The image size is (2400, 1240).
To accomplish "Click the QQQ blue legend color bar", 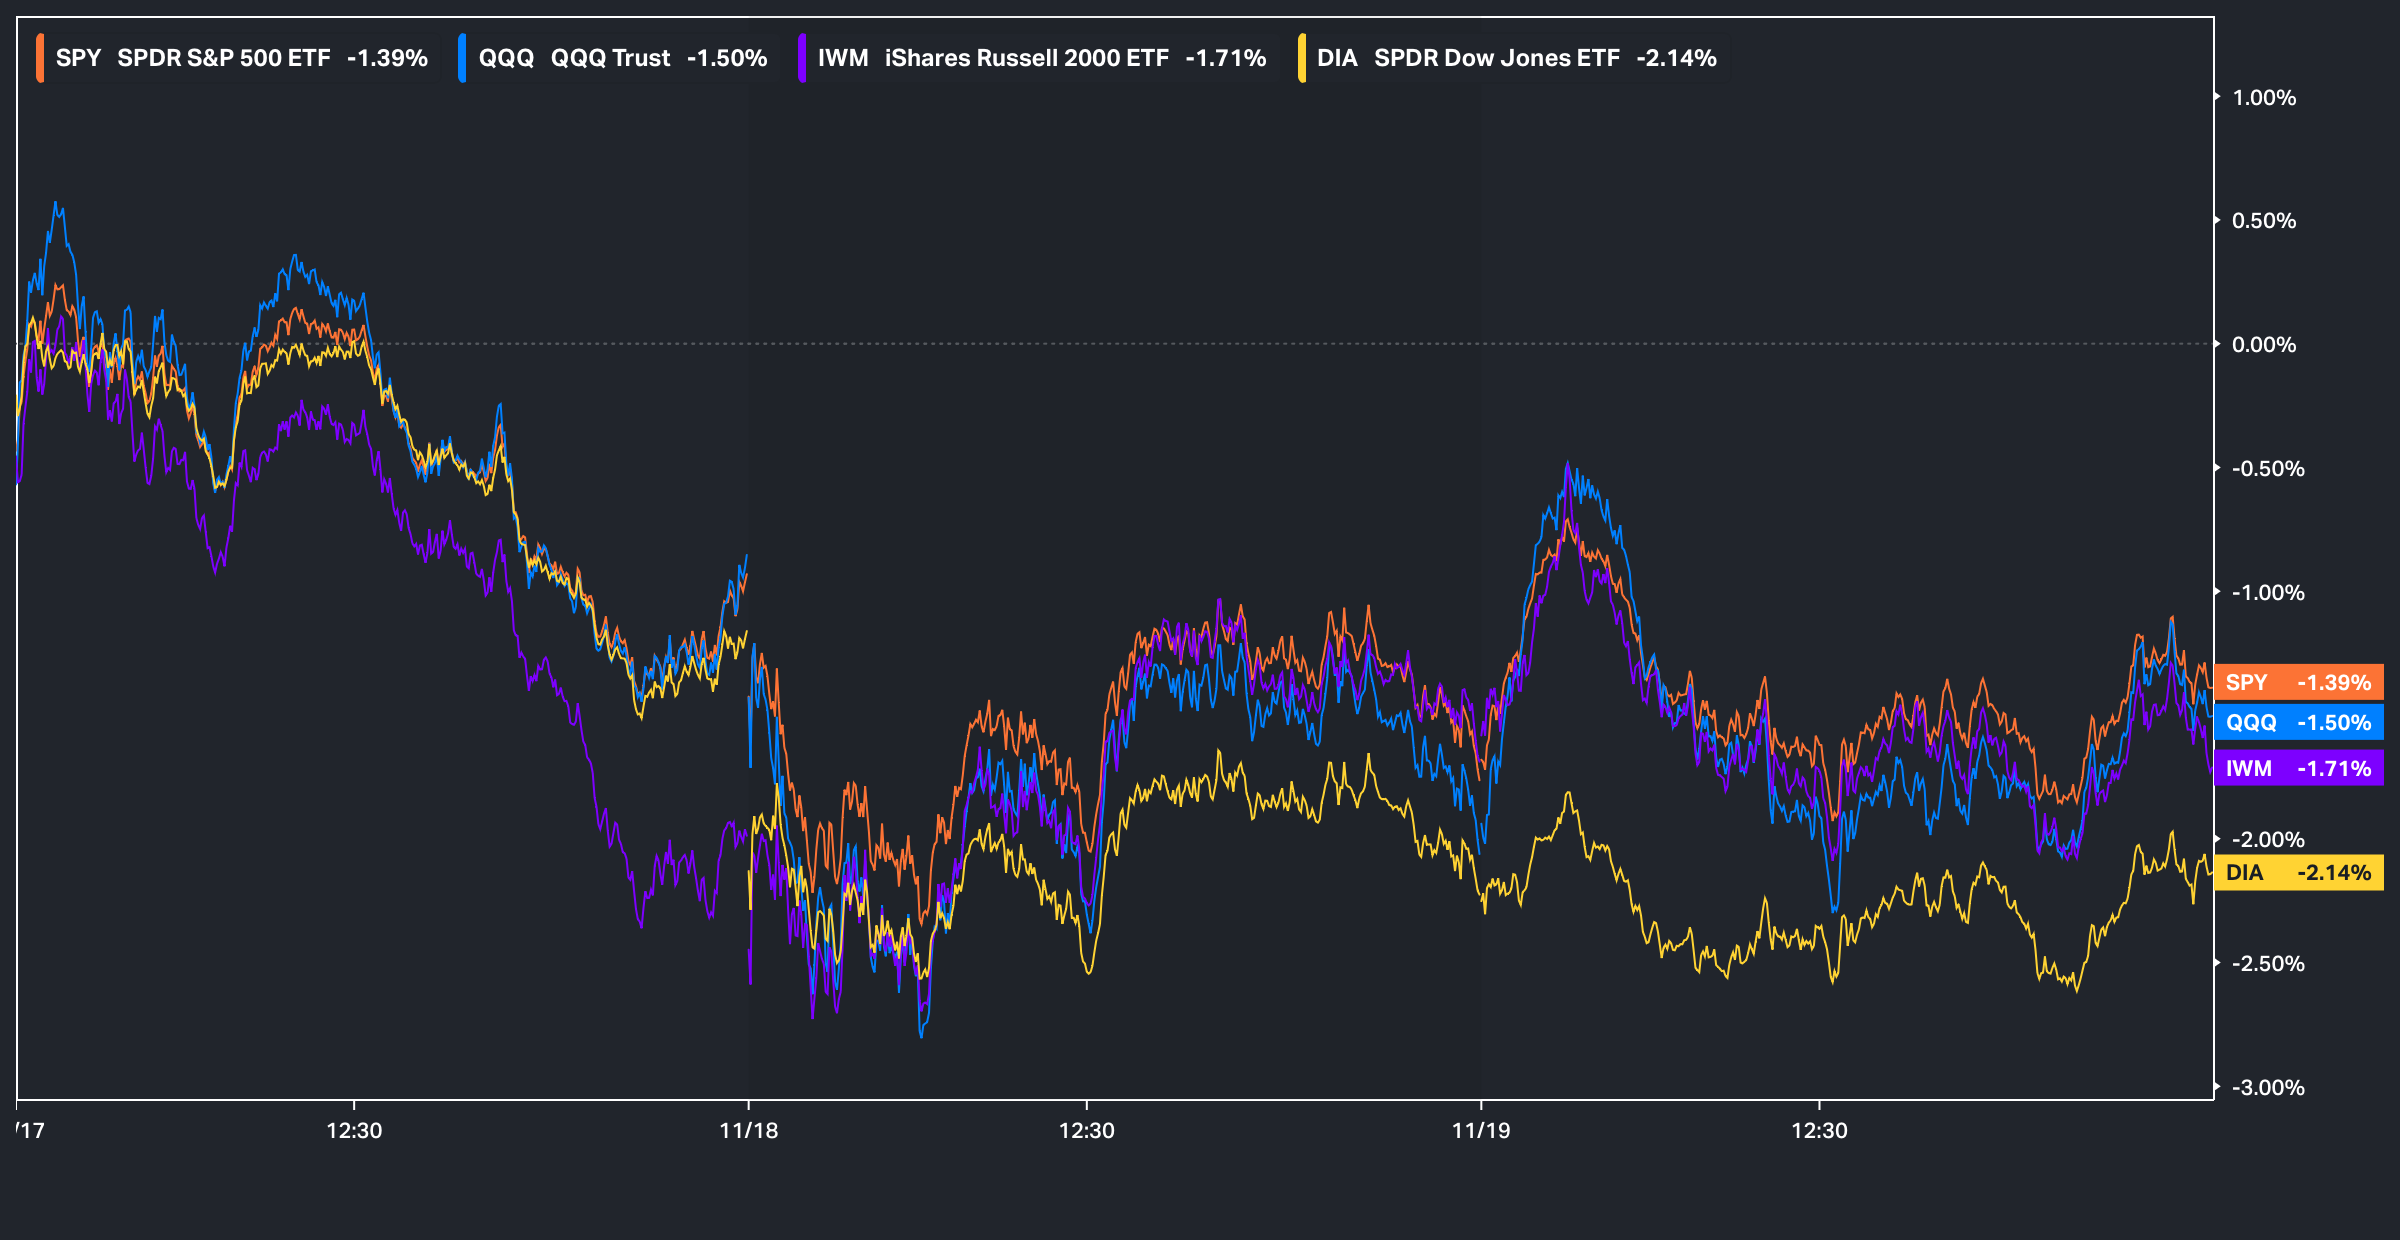I will [462, 58].
